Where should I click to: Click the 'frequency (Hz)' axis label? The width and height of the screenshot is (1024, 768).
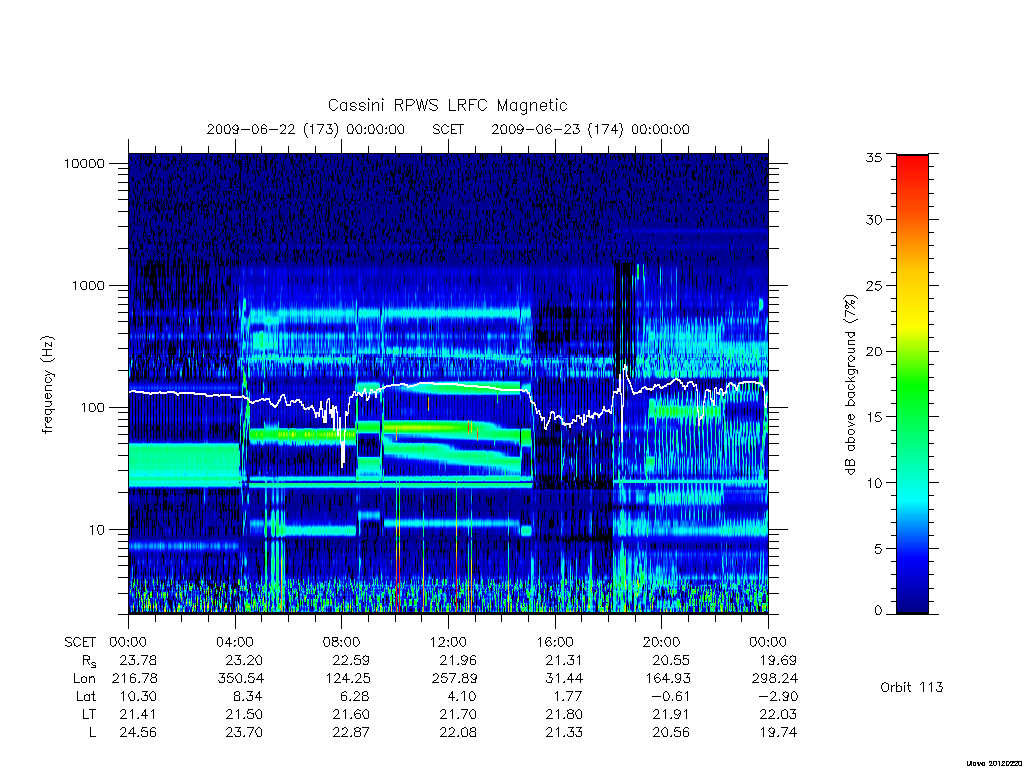47,385
